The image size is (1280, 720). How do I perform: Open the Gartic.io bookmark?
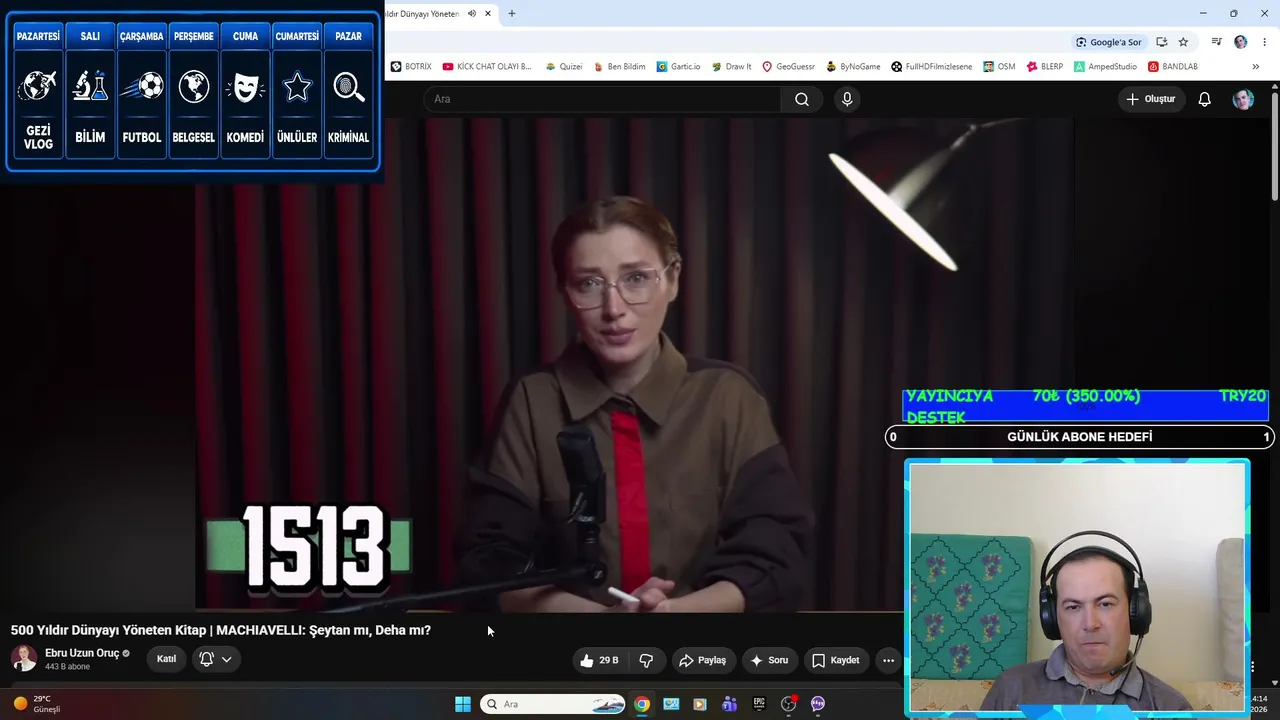click(x=678, y=67)
